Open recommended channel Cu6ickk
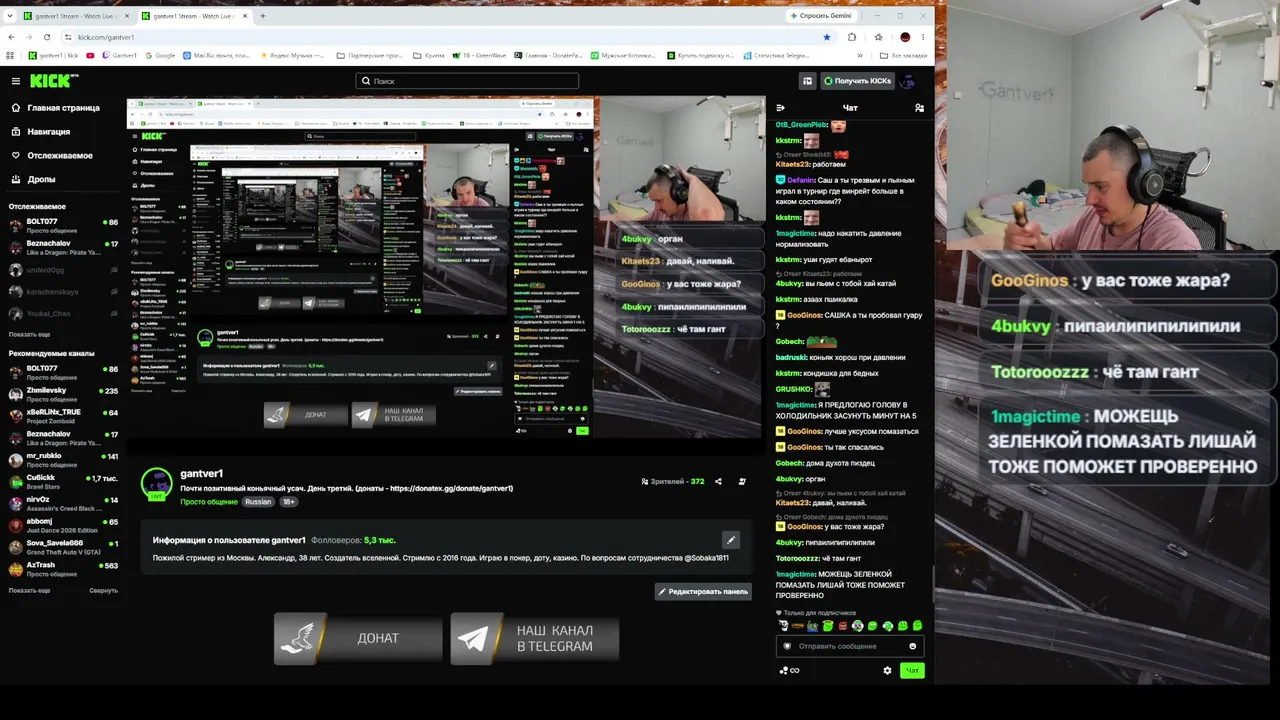The image size is (1280, 720). tap(63, 482)
